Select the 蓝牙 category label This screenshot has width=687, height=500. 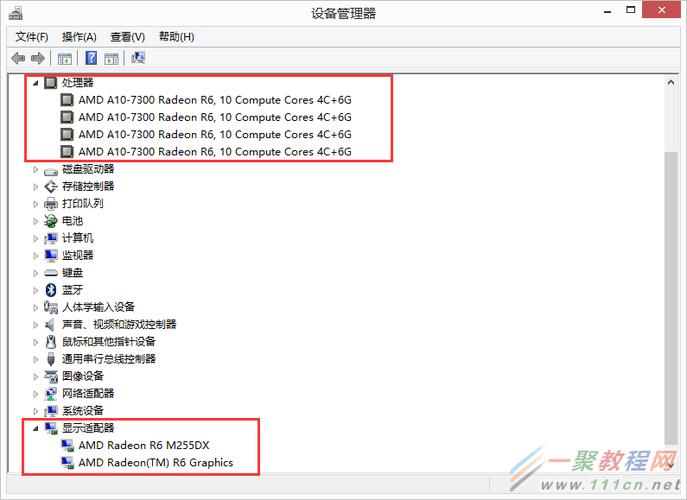(x=72, y=290)
